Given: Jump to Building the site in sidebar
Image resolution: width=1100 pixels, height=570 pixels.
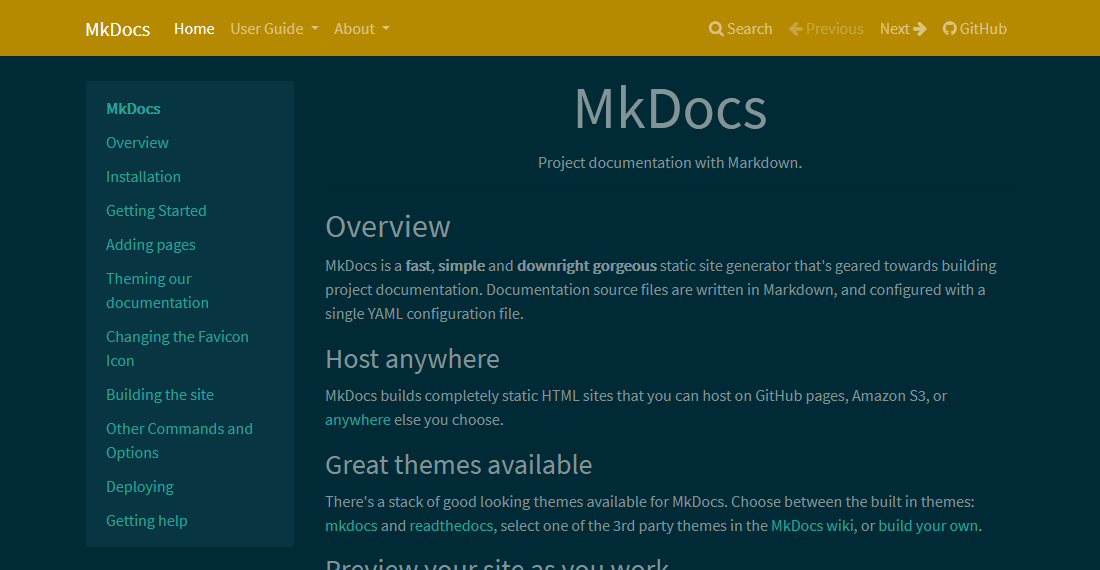Looking at the screenshot, I should click(x=160, y=395).
